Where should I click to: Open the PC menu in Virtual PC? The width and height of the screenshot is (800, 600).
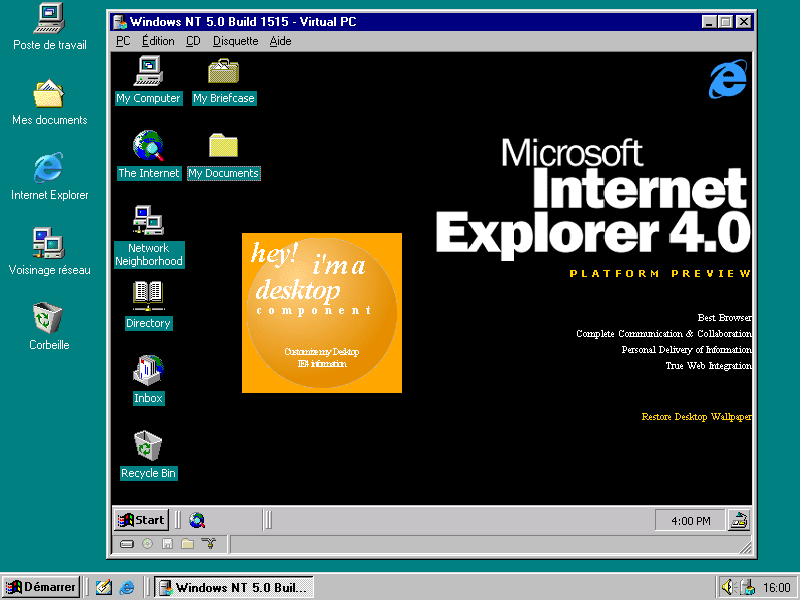point(123,41)
